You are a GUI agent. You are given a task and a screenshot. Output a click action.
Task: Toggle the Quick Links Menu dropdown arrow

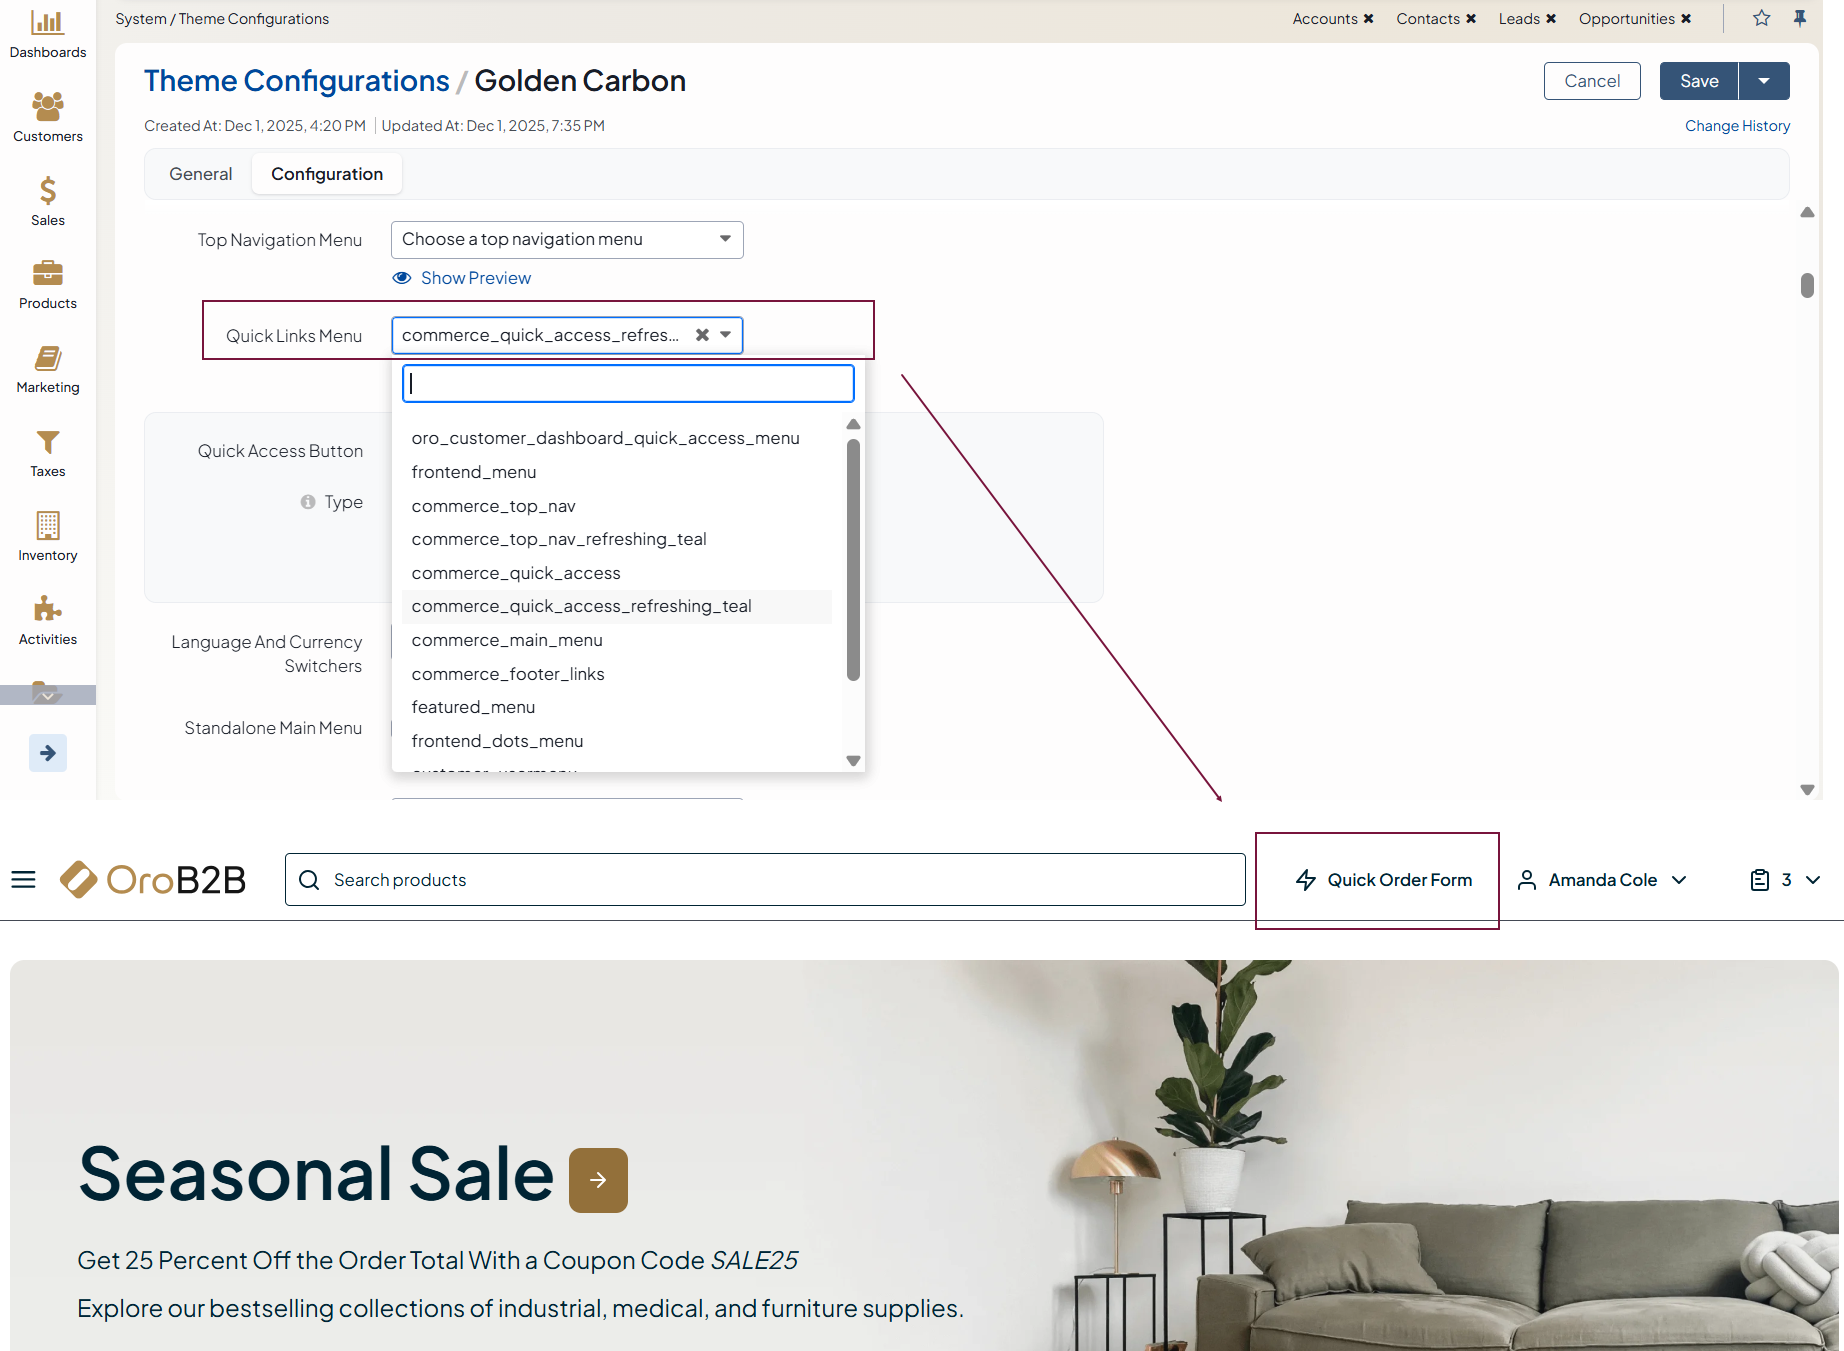tap(726, 335)
